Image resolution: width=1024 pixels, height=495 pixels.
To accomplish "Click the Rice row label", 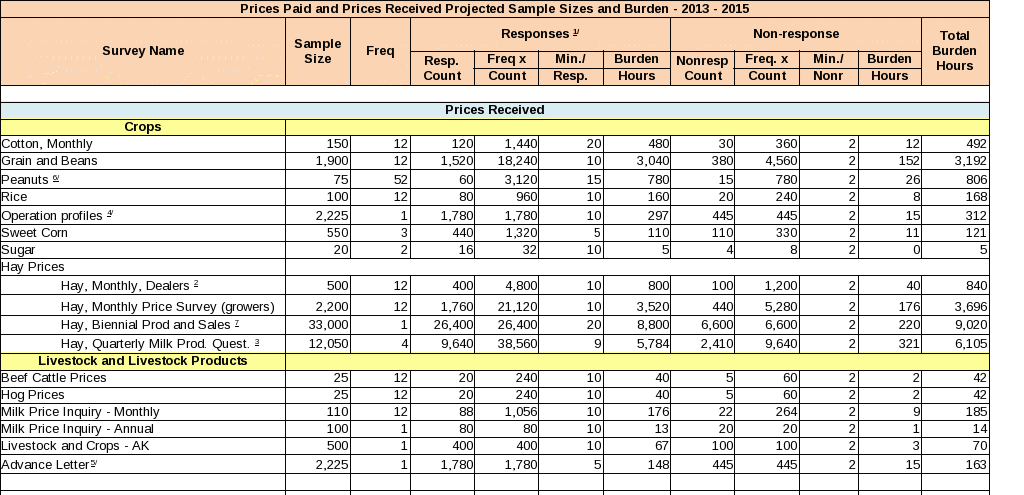I will click(14, 197).
